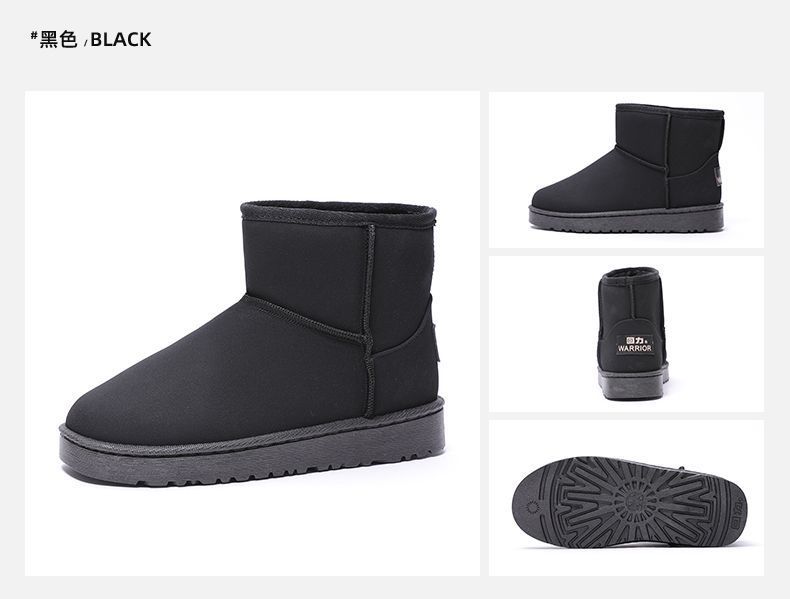The height and width of the screenshot is (599, 790).
Task: Click the BLACK color label text
Action: point(120,39)
